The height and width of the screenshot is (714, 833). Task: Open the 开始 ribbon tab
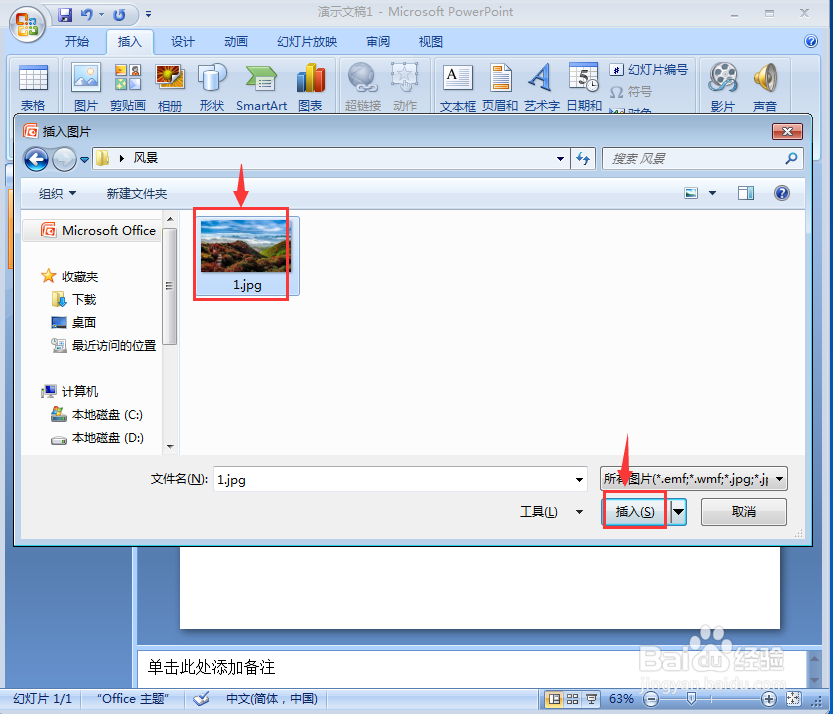77,41
